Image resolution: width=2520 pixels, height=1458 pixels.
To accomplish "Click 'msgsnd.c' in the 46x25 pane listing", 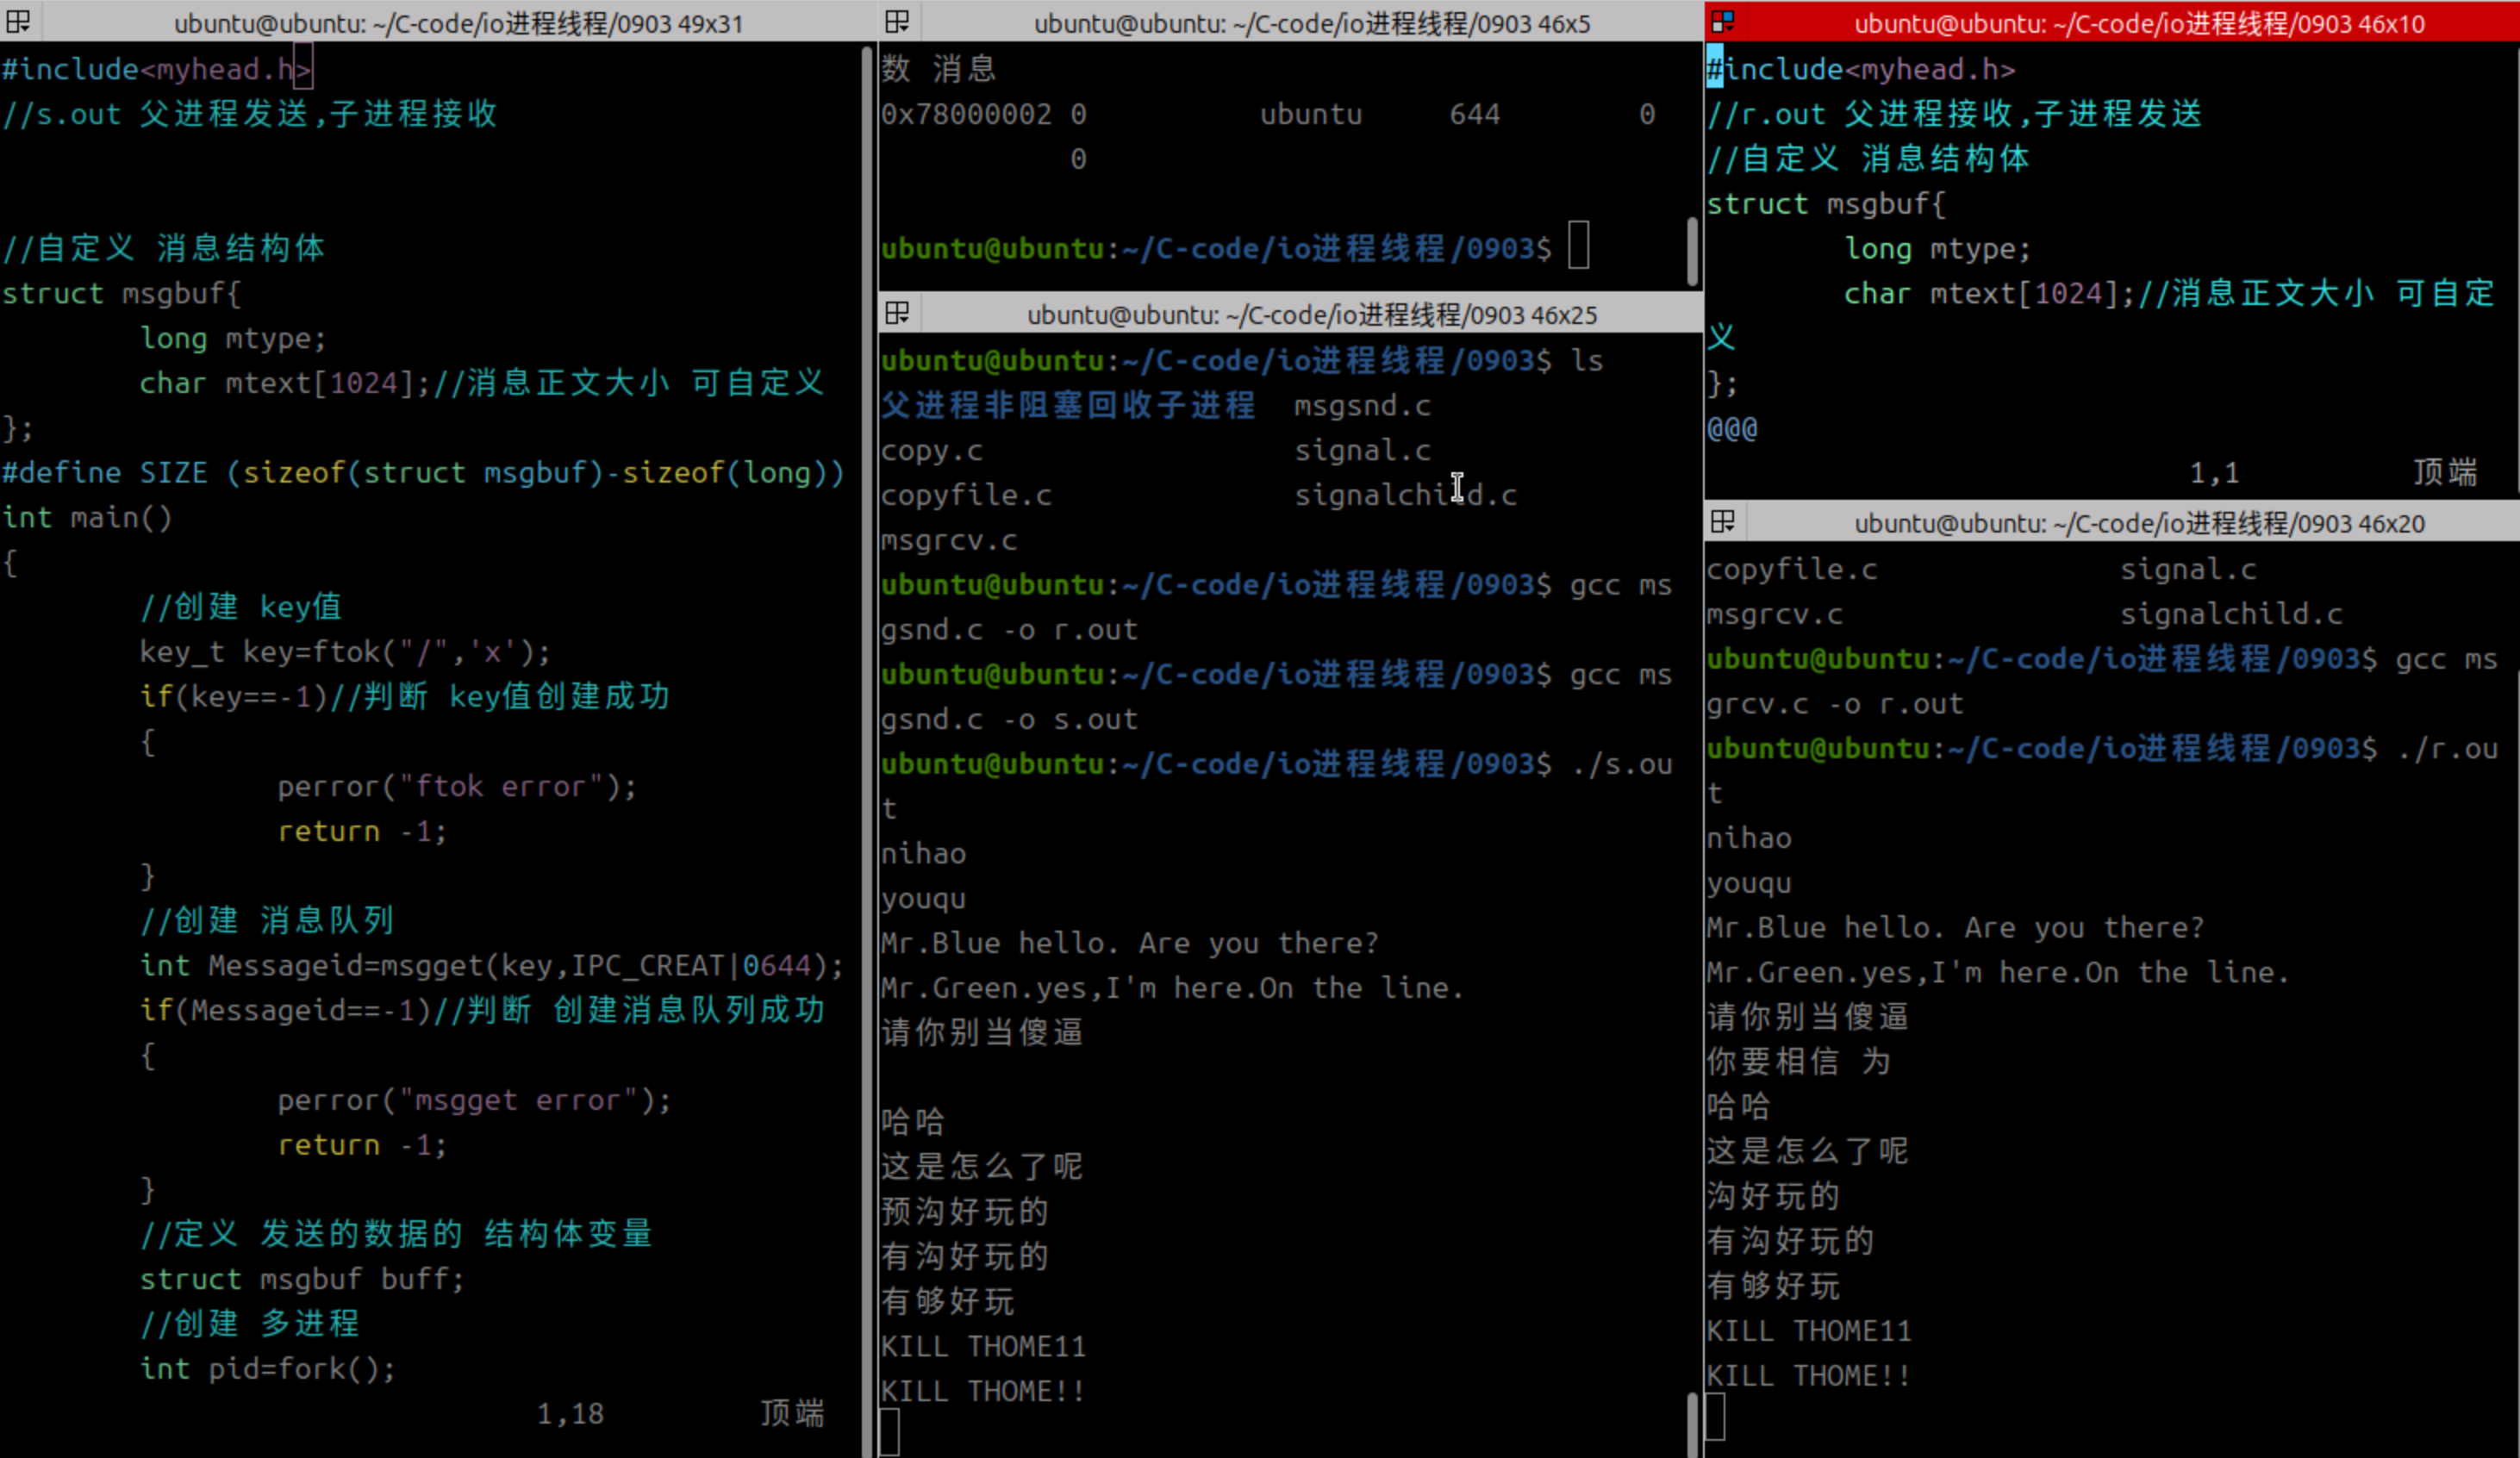I will click(x=1363, y=406).
